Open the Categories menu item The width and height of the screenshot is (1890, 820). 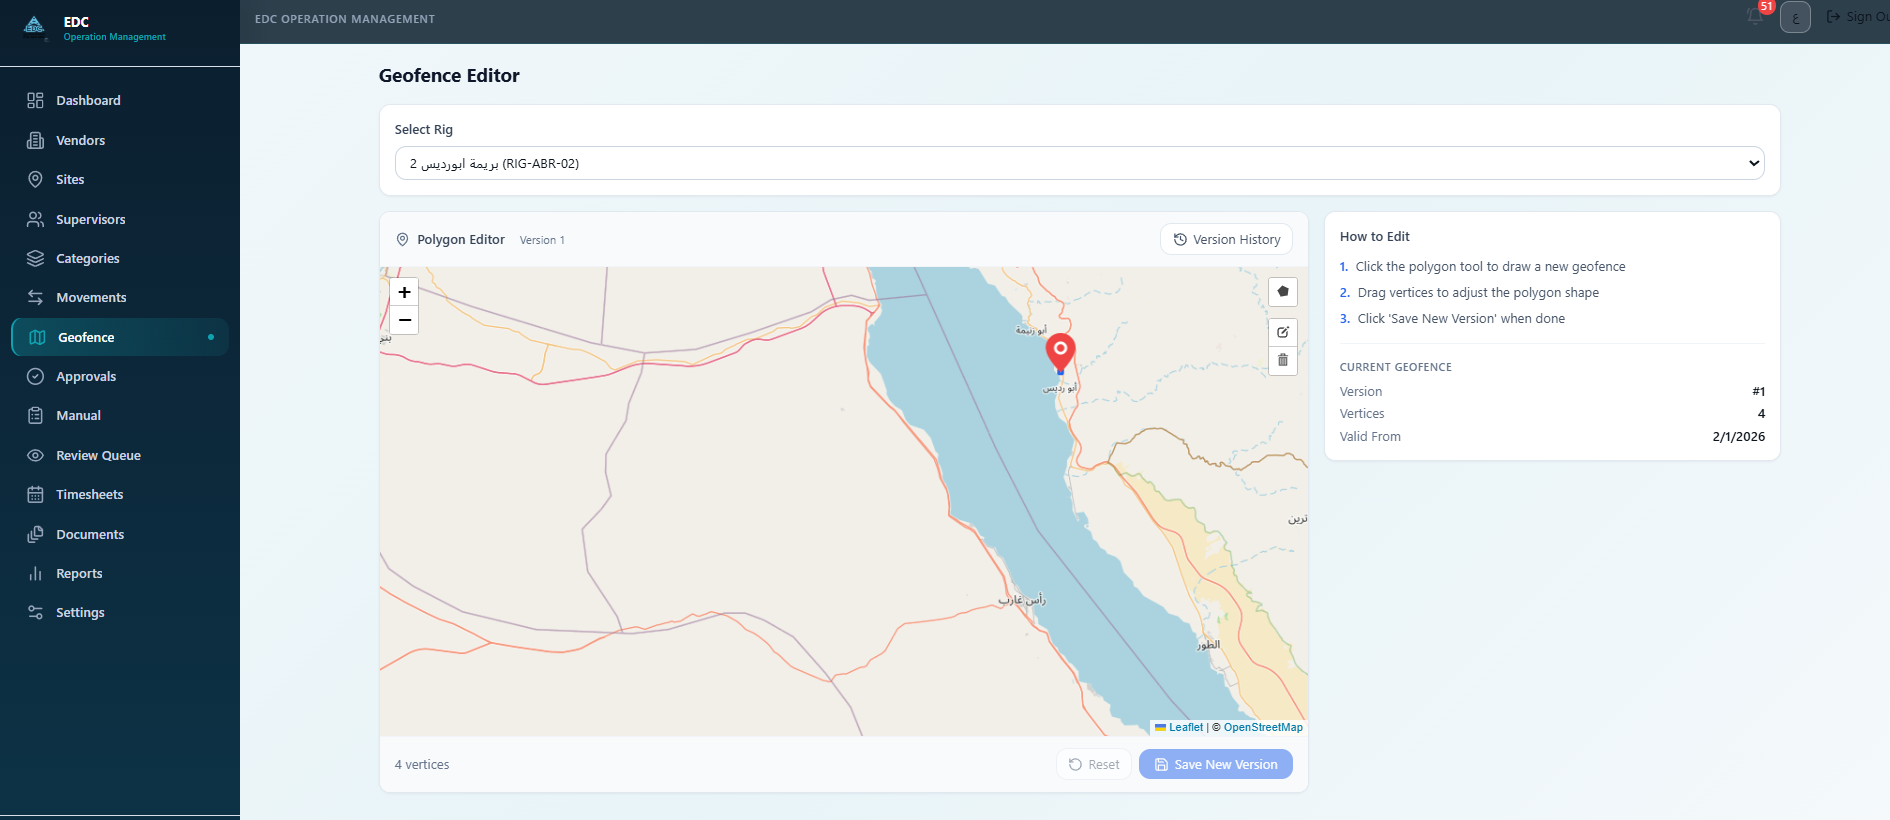pos(120,258)
